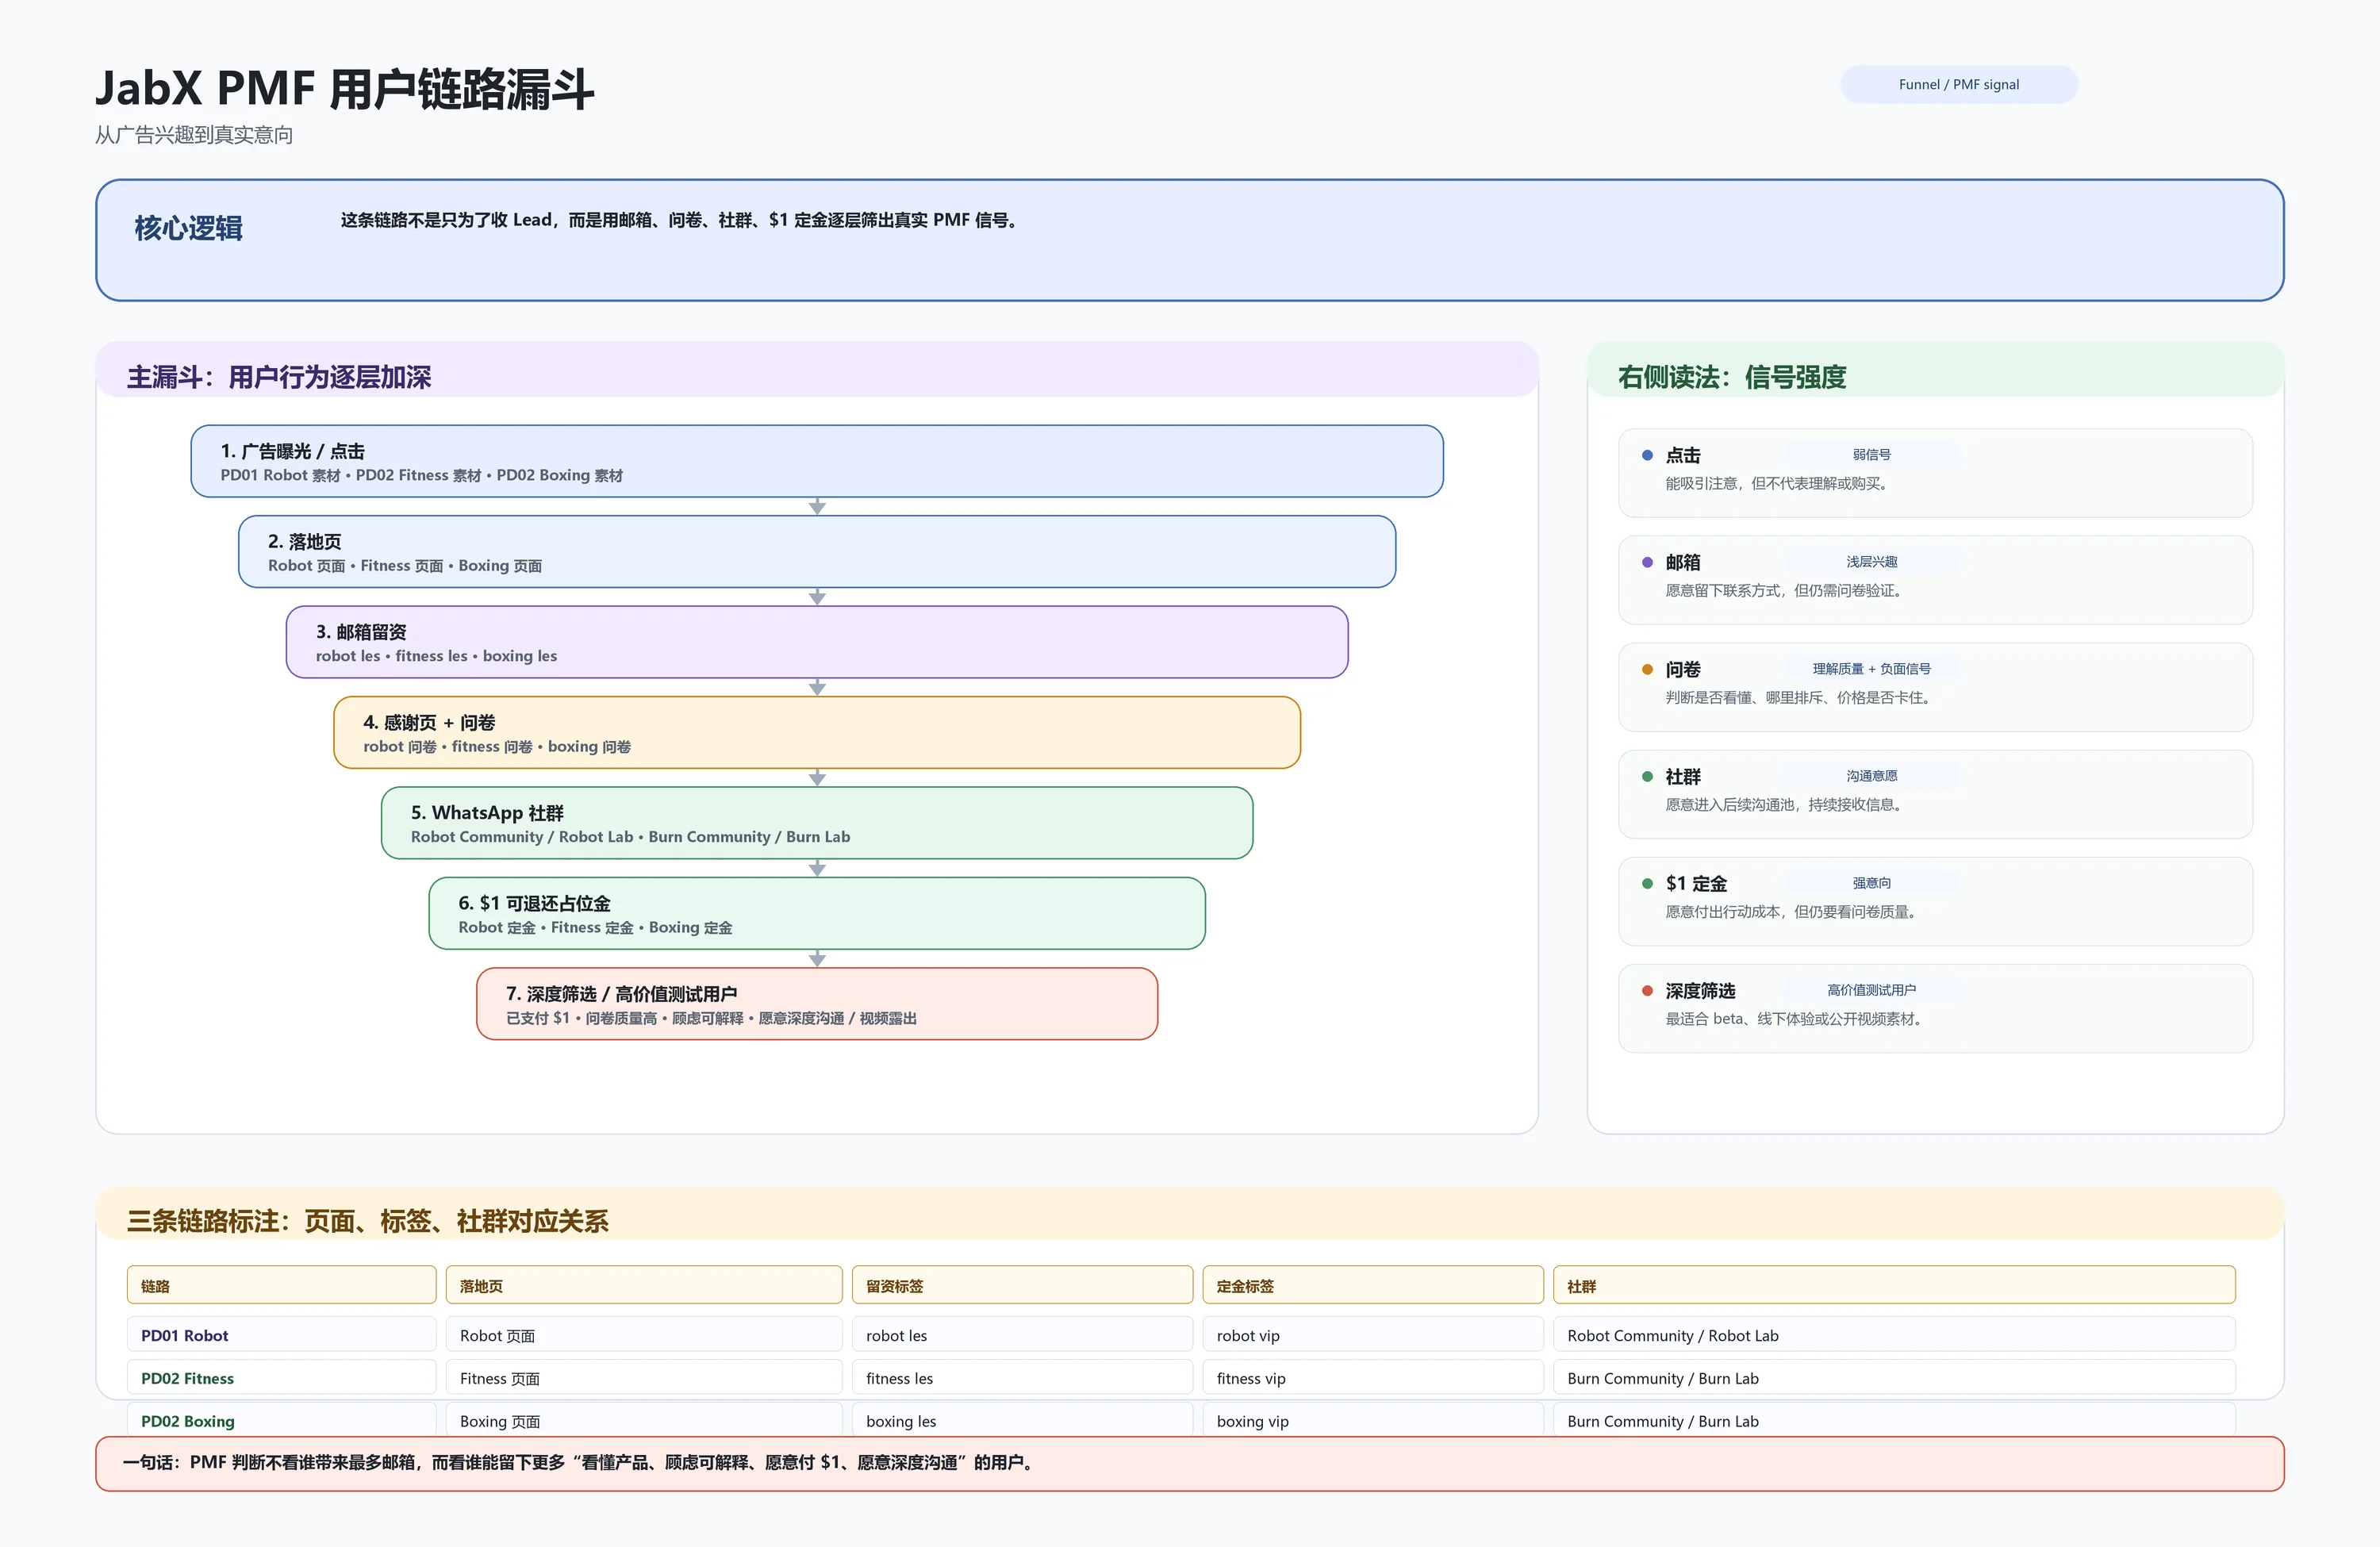The width and height of the screenshot is (2380, 1547).
Task: Click the 弱信号 tag
Action: click(x=1871, y=454)
